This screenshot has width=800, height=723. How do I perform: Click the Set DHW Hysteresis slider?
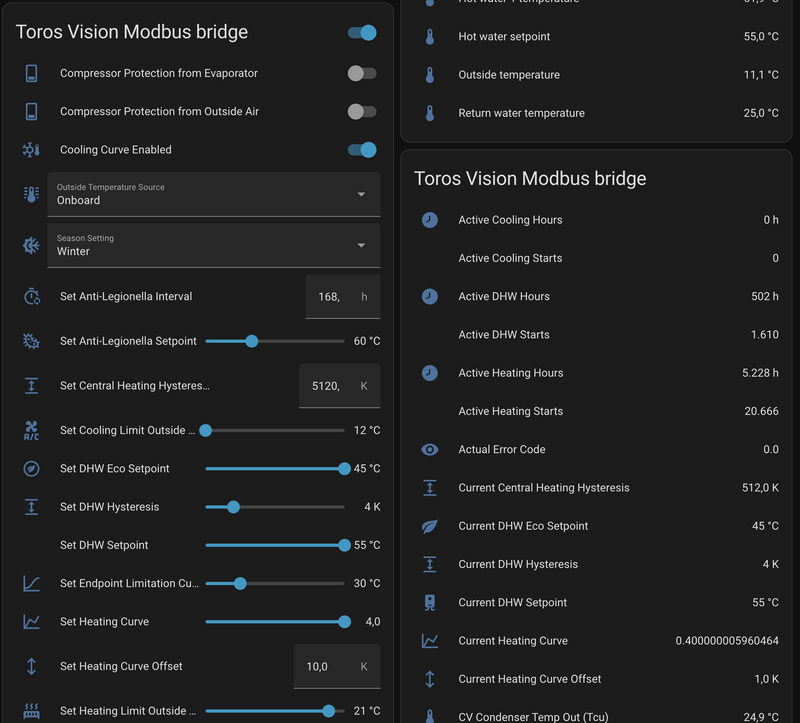(275, 507)
